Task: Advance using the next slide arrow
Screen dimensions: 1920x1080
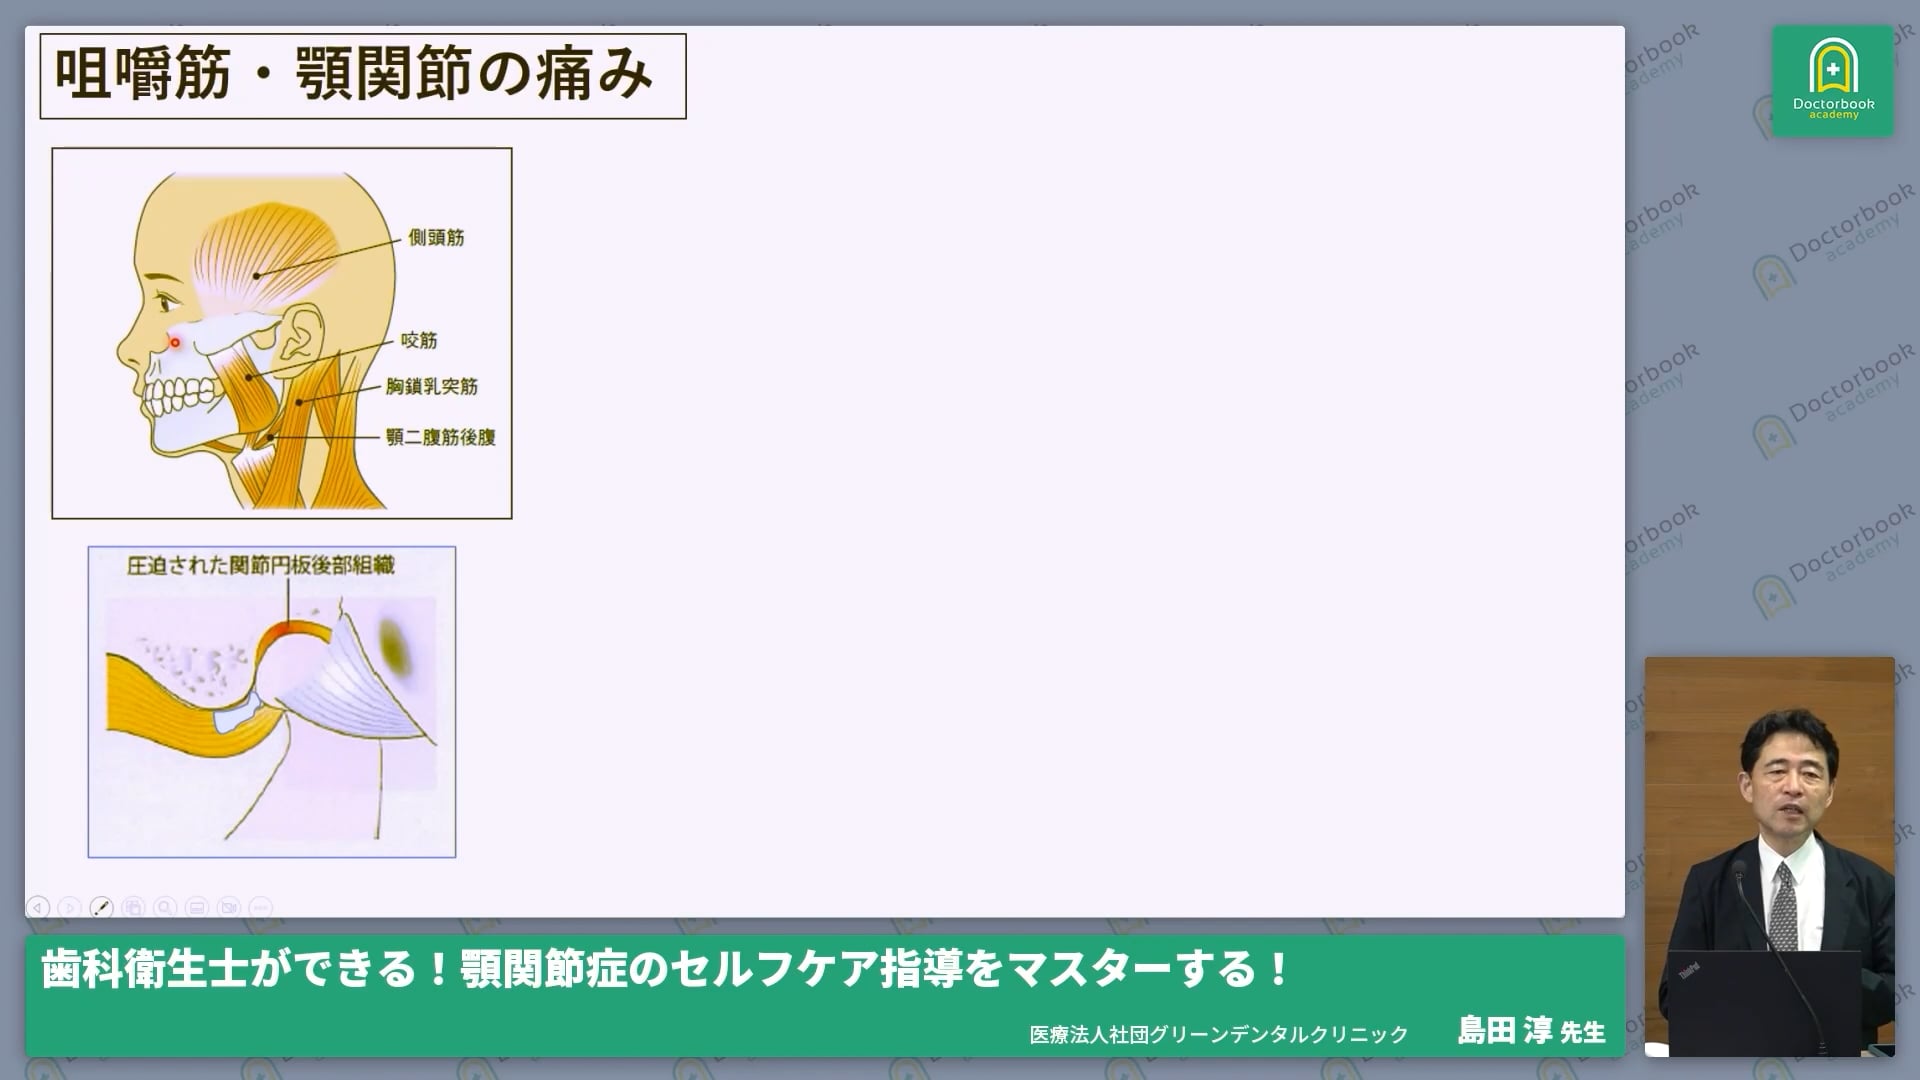Action: click(x=68, y=908)
